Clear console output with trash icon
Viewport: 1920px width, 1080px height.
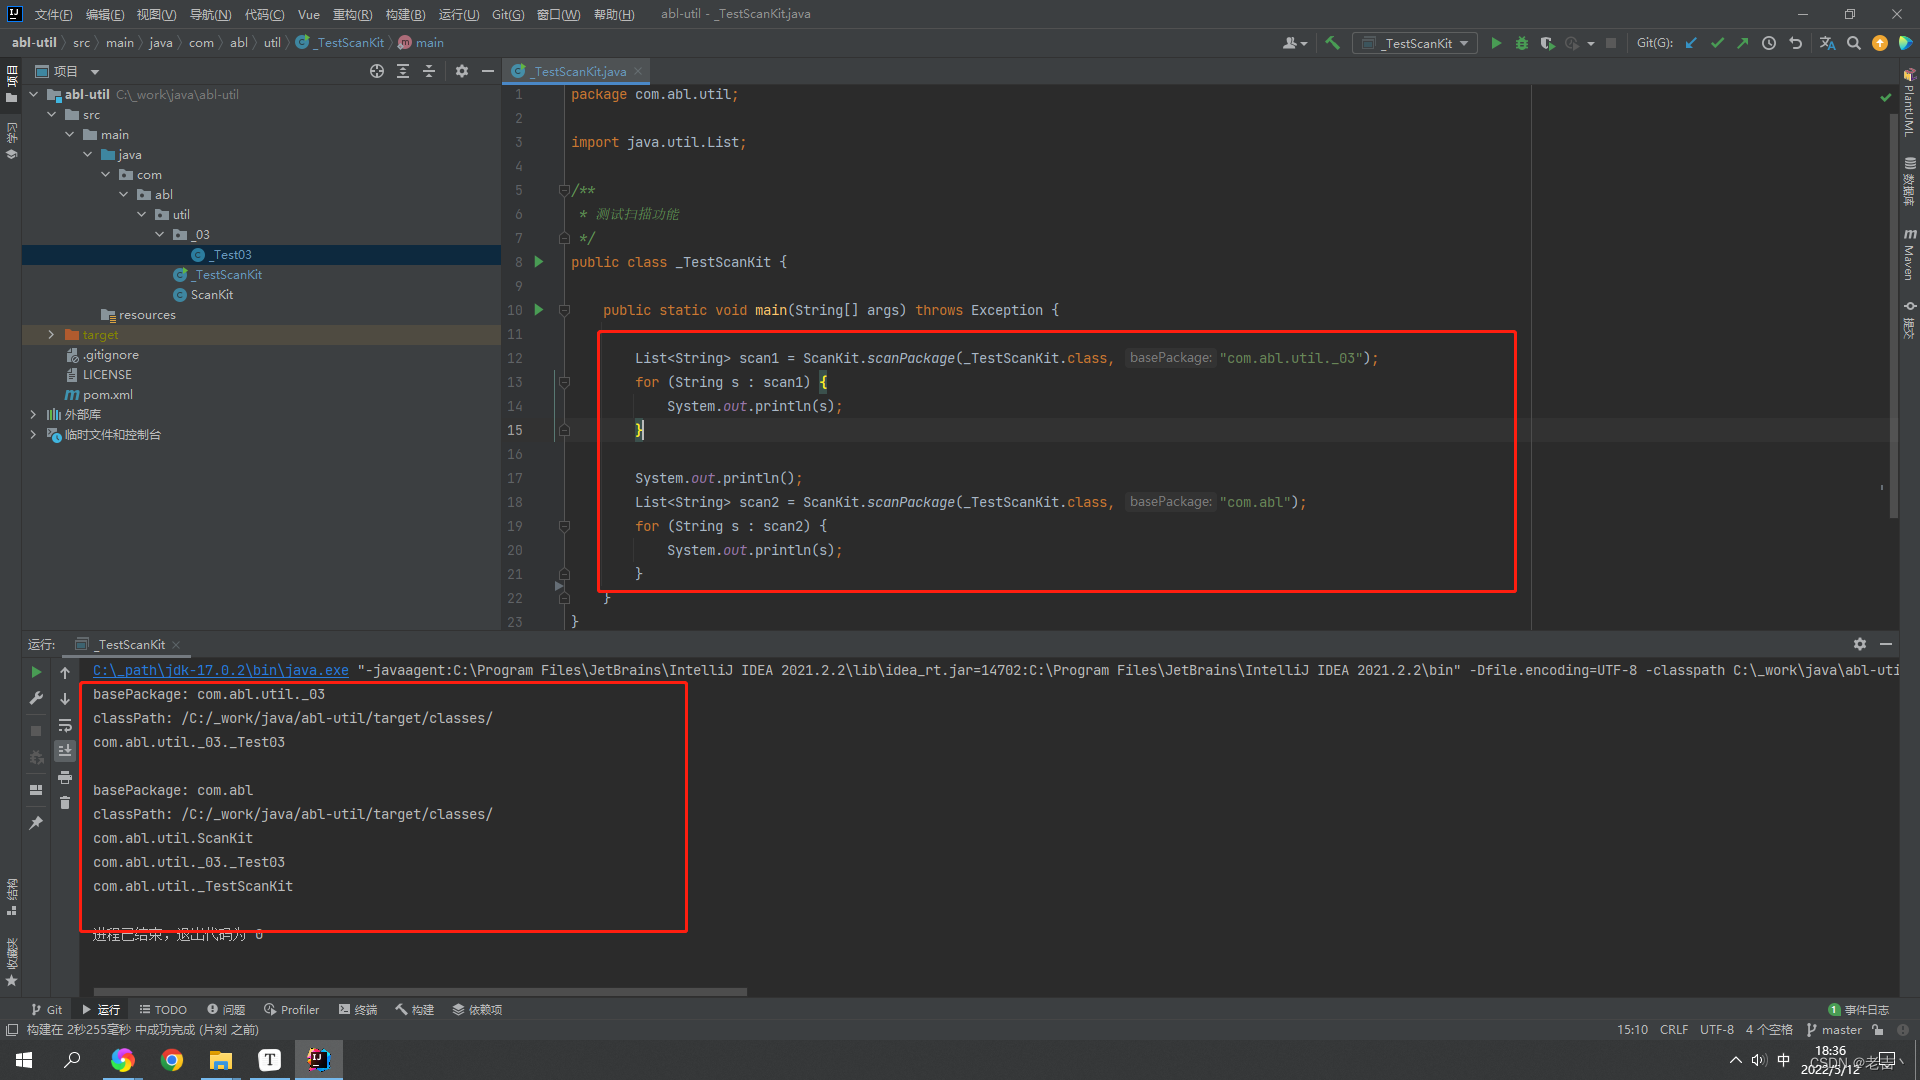click(65, 803)
